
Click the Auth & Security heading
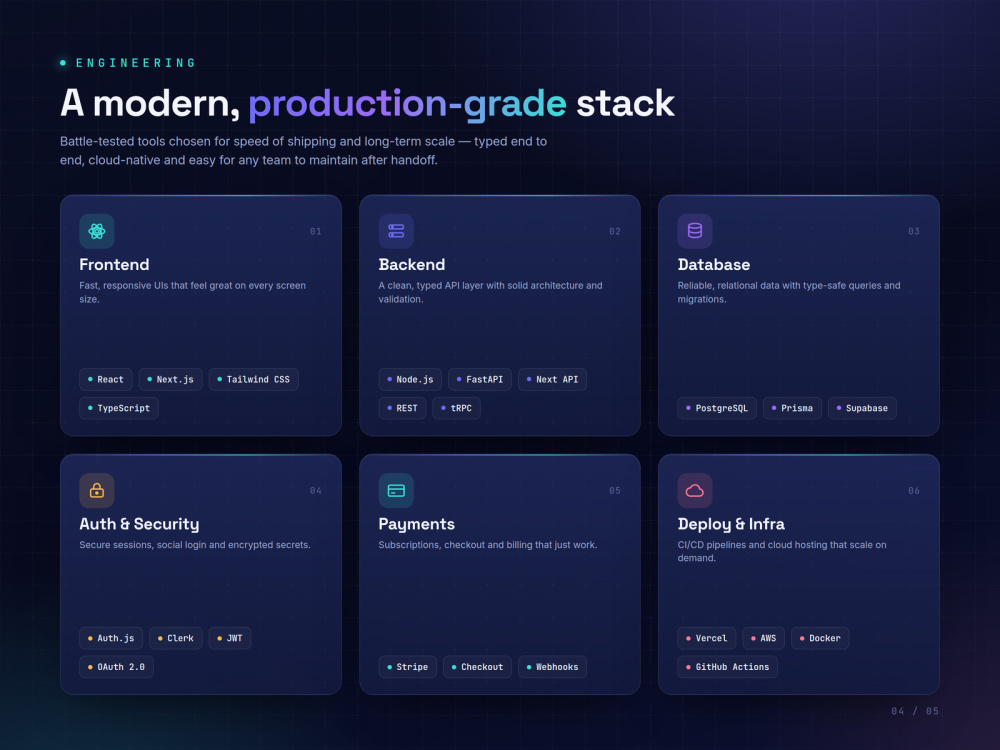point(139,524)
